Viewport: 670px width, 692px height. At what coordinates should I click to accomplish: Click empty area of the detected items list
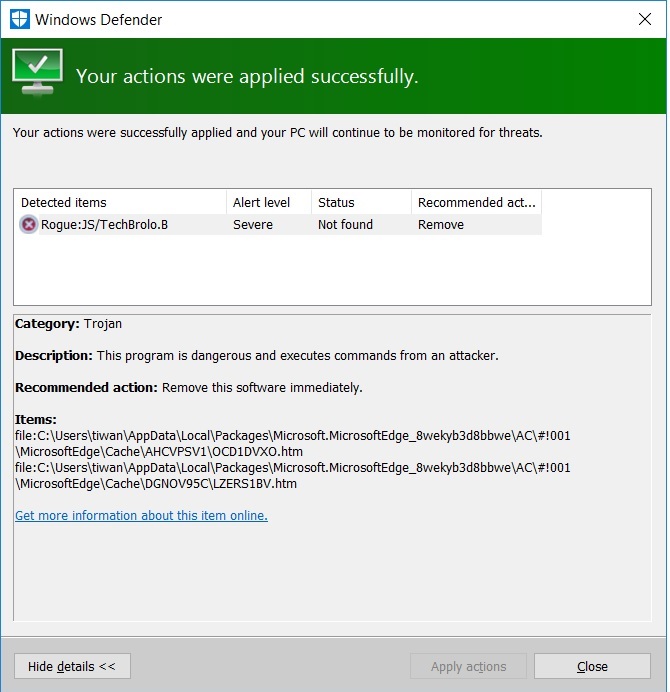[332, 269]
